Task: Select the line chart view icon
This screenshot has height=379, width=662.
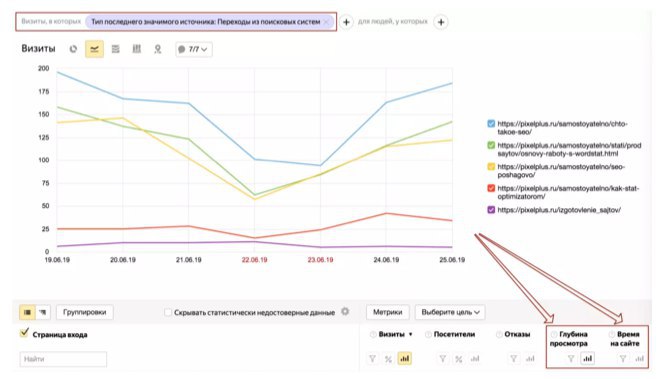Action: (x=95, y=49)
